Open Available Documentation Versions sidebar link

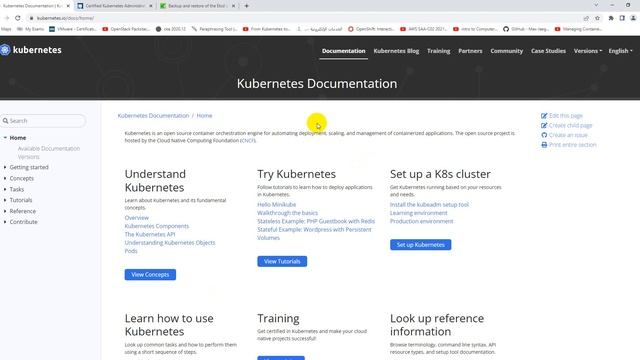tap(49, 153)
